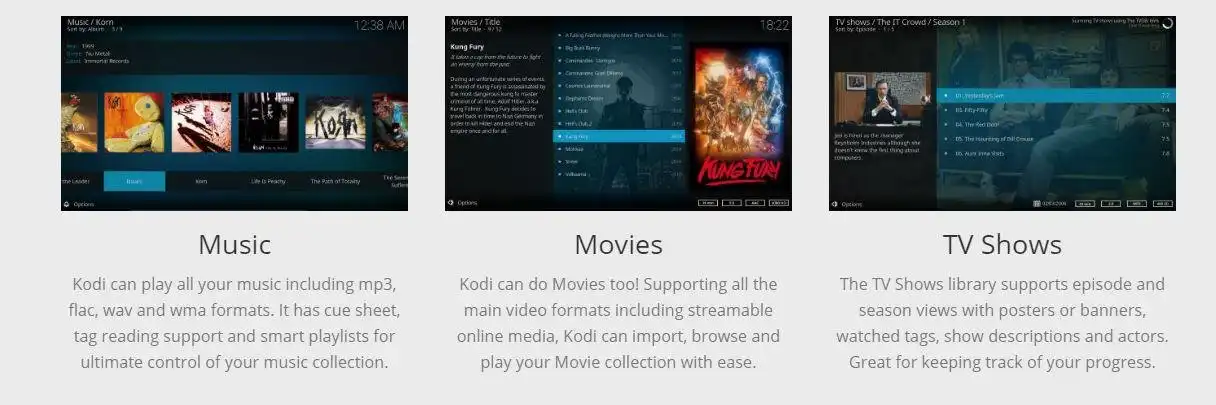Open the Movies heading
The width and height of the screenshot is (1216, 405).
point(618,245)
